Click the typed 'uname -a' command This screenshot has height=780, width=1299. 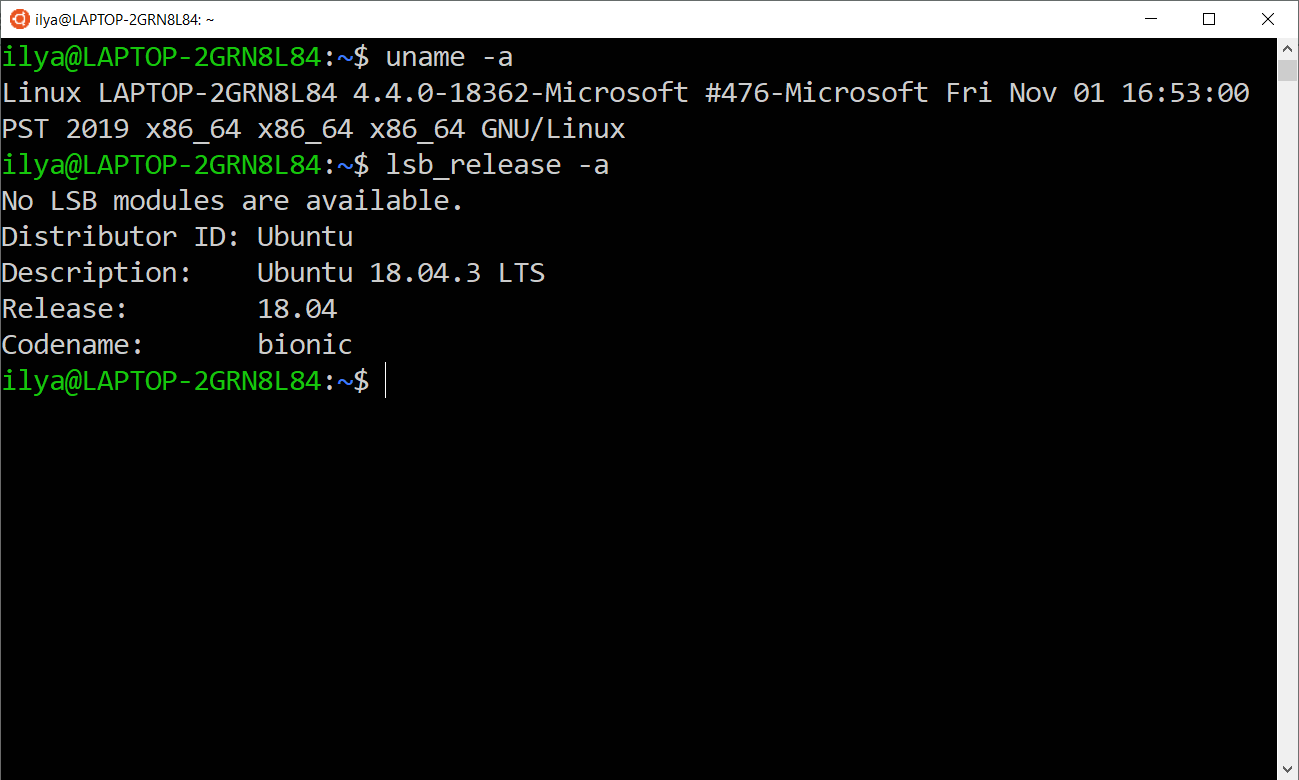pos(449,57)
